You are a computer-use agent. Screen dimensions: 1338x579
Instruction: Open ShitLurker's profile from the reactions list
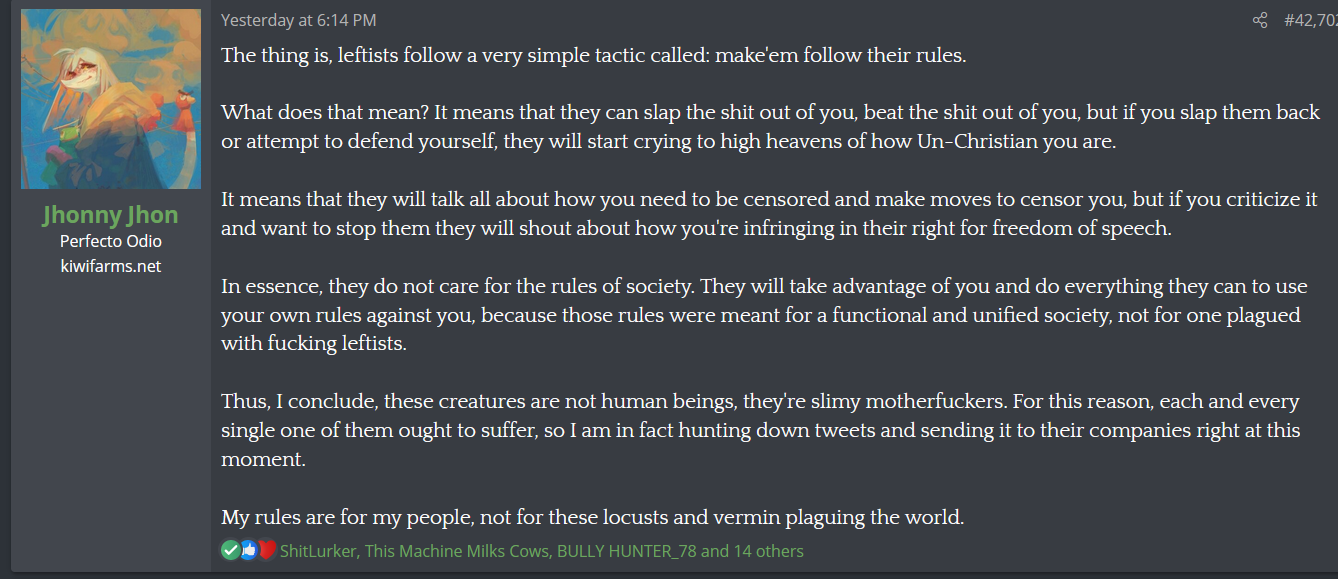click(x=318, y=551)
